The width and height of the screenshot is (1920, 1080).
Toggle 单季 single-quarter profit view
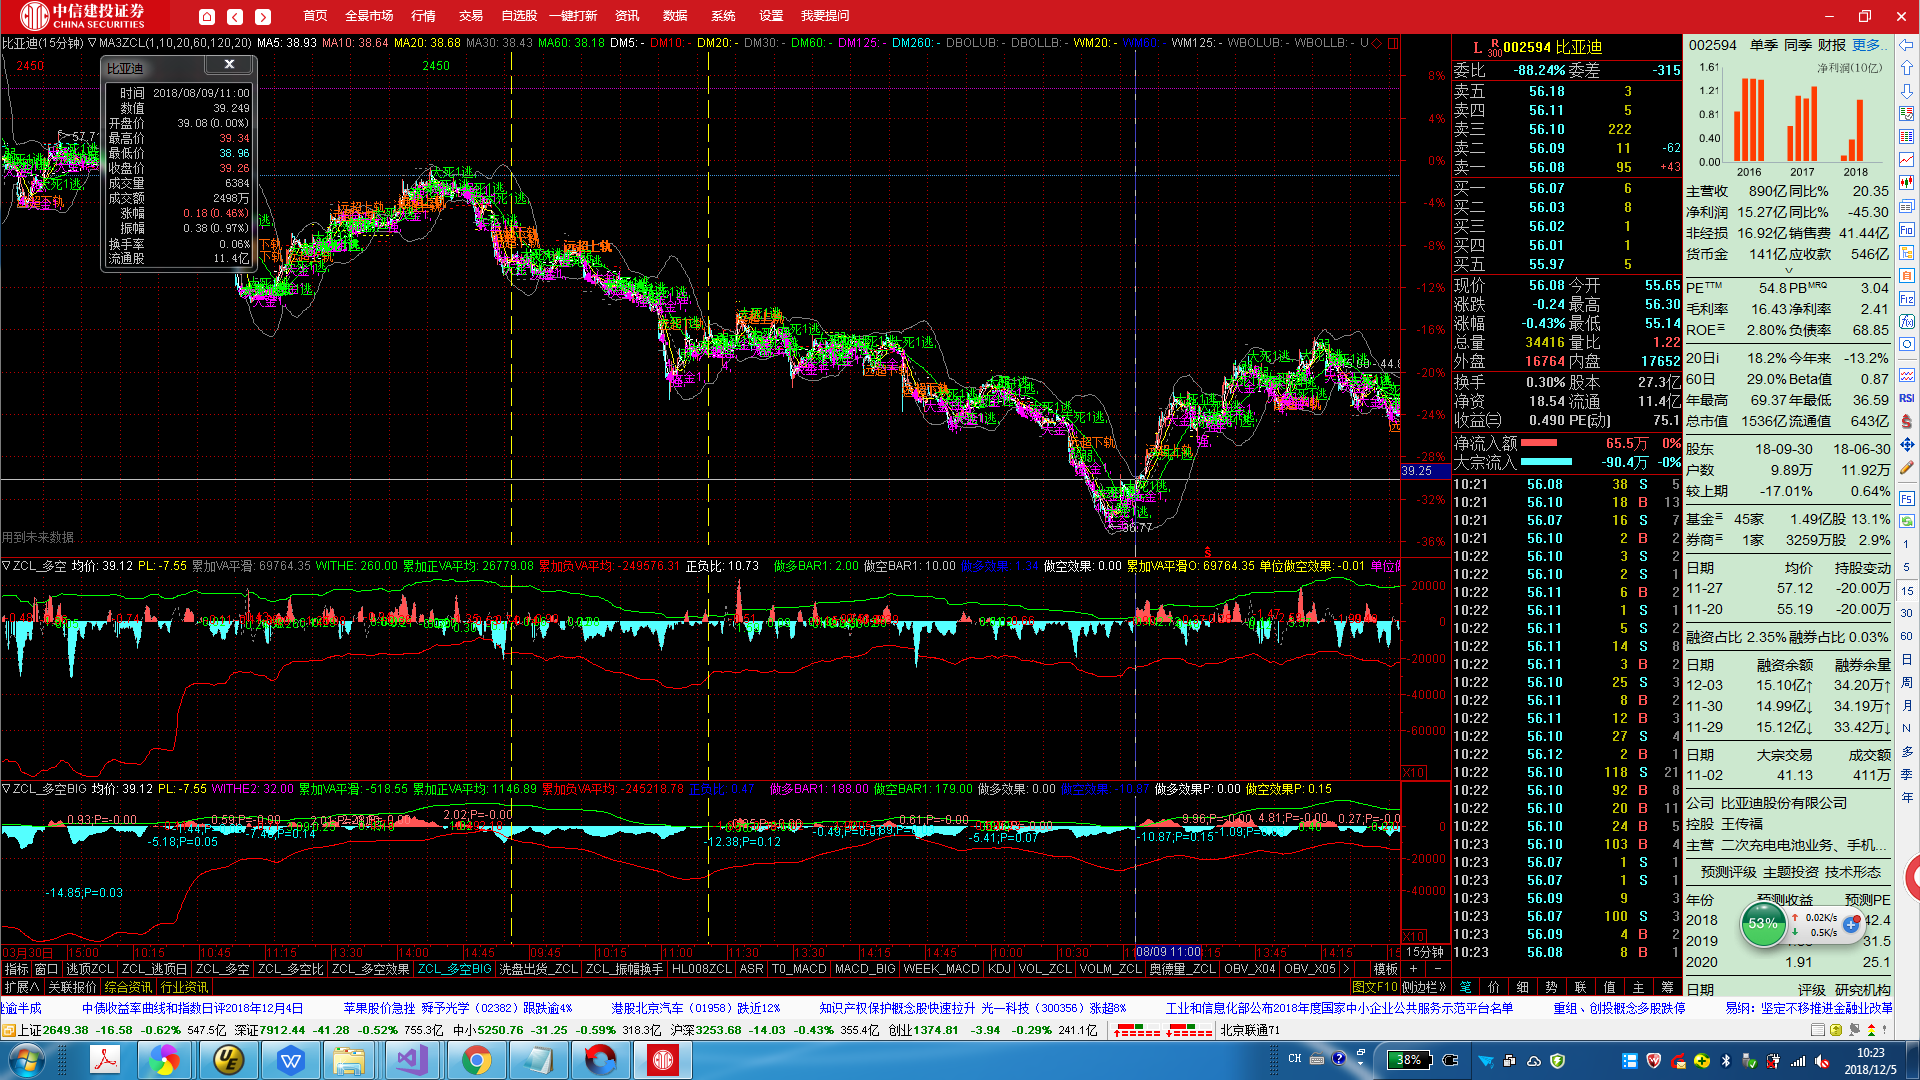[x=1764, y=45]
